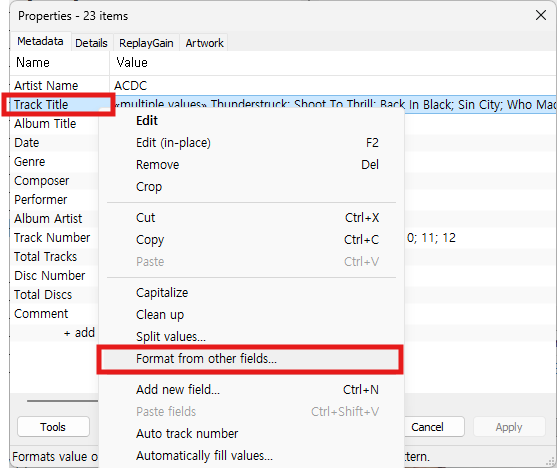Screen dimensions: 557x468
Task: Select Edit (in-place) menu entry
Action: tap(252, 143)
